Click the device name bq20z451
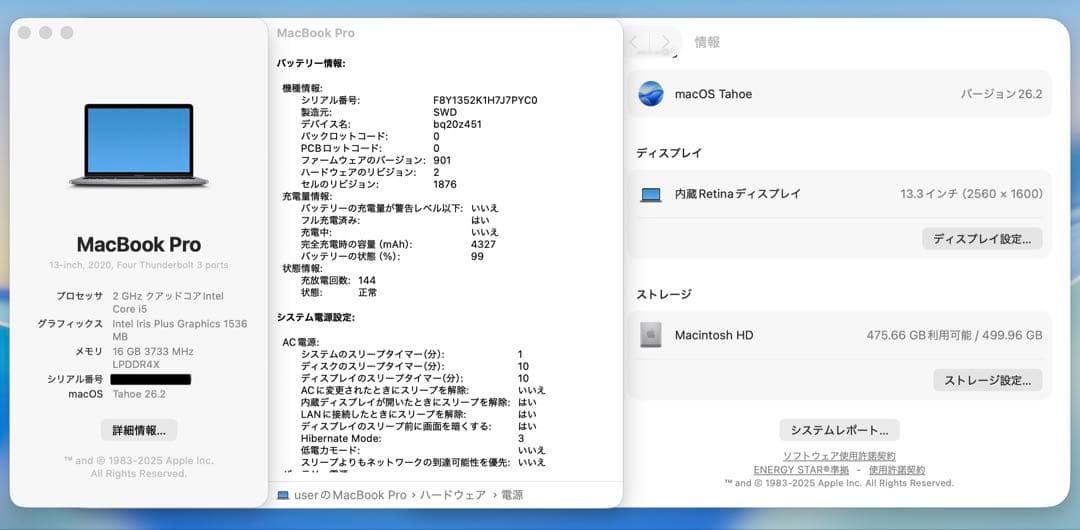The image size is (1080, 530). (x=457, y=125)
